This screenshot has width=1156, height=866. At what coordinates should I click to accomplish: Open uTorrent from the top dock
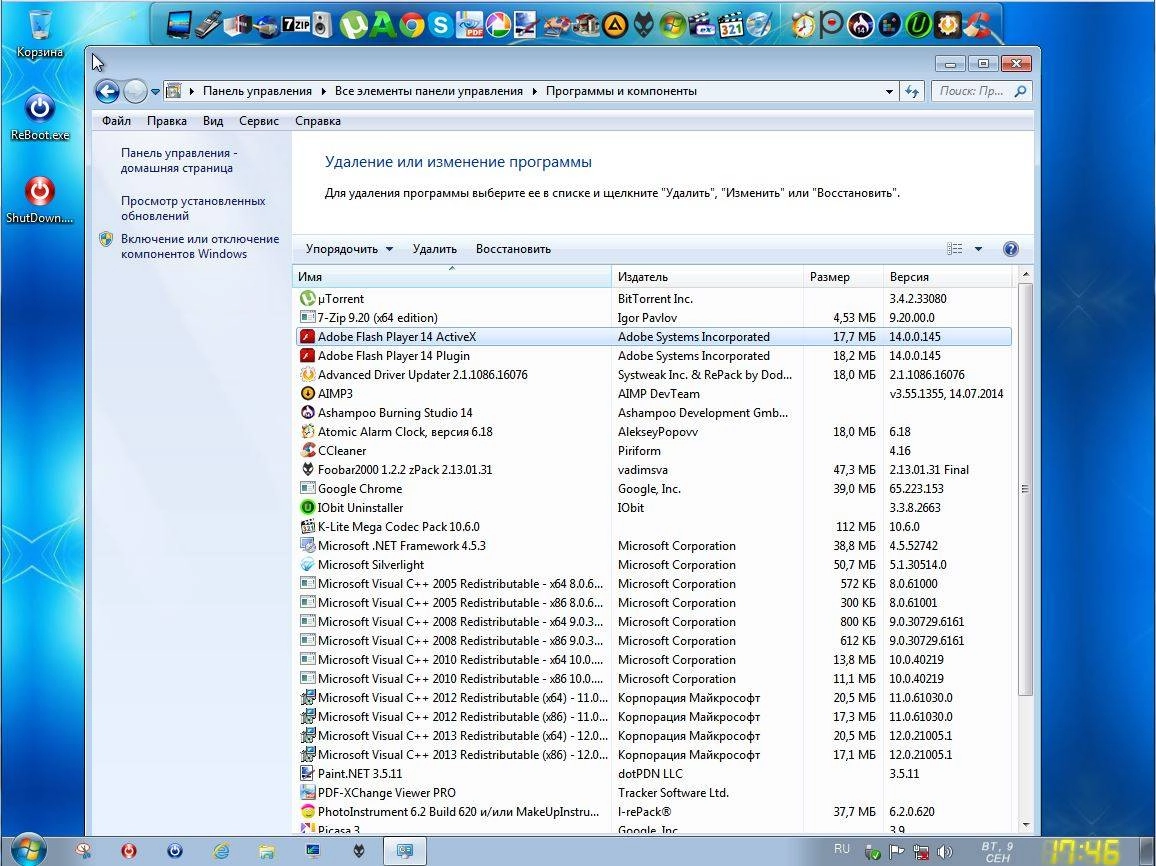pyautogui.click(x=353, y=25)
